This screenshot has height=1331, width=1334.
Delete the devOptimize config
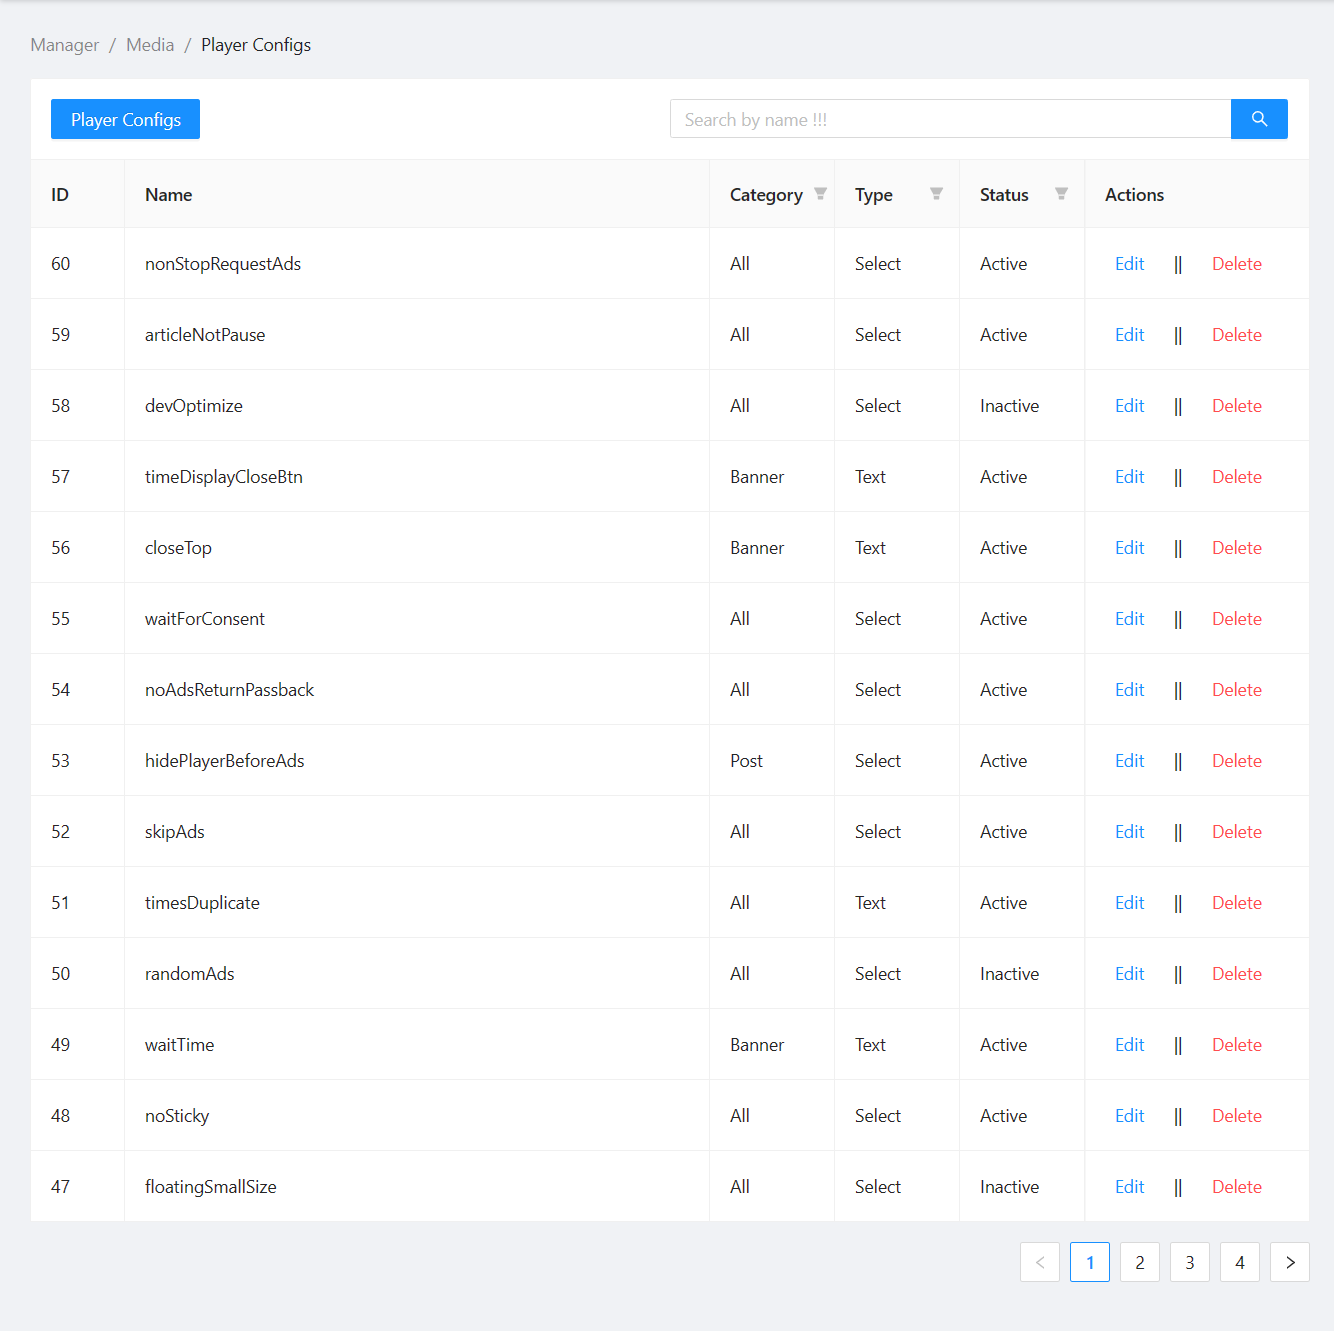click(1237, 406)
